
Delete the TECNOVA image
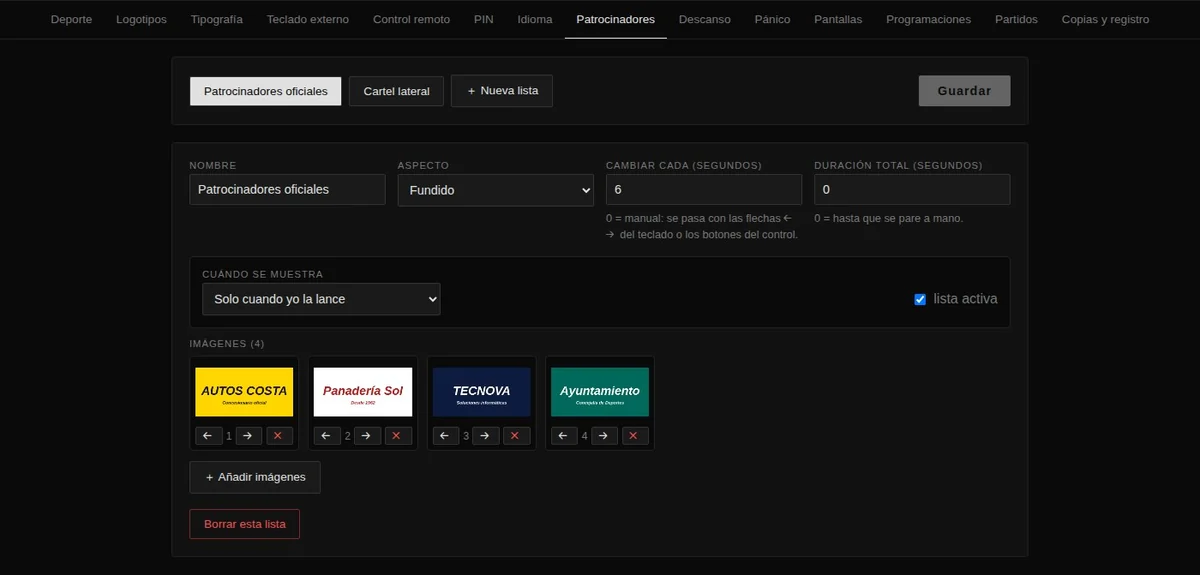517,436
